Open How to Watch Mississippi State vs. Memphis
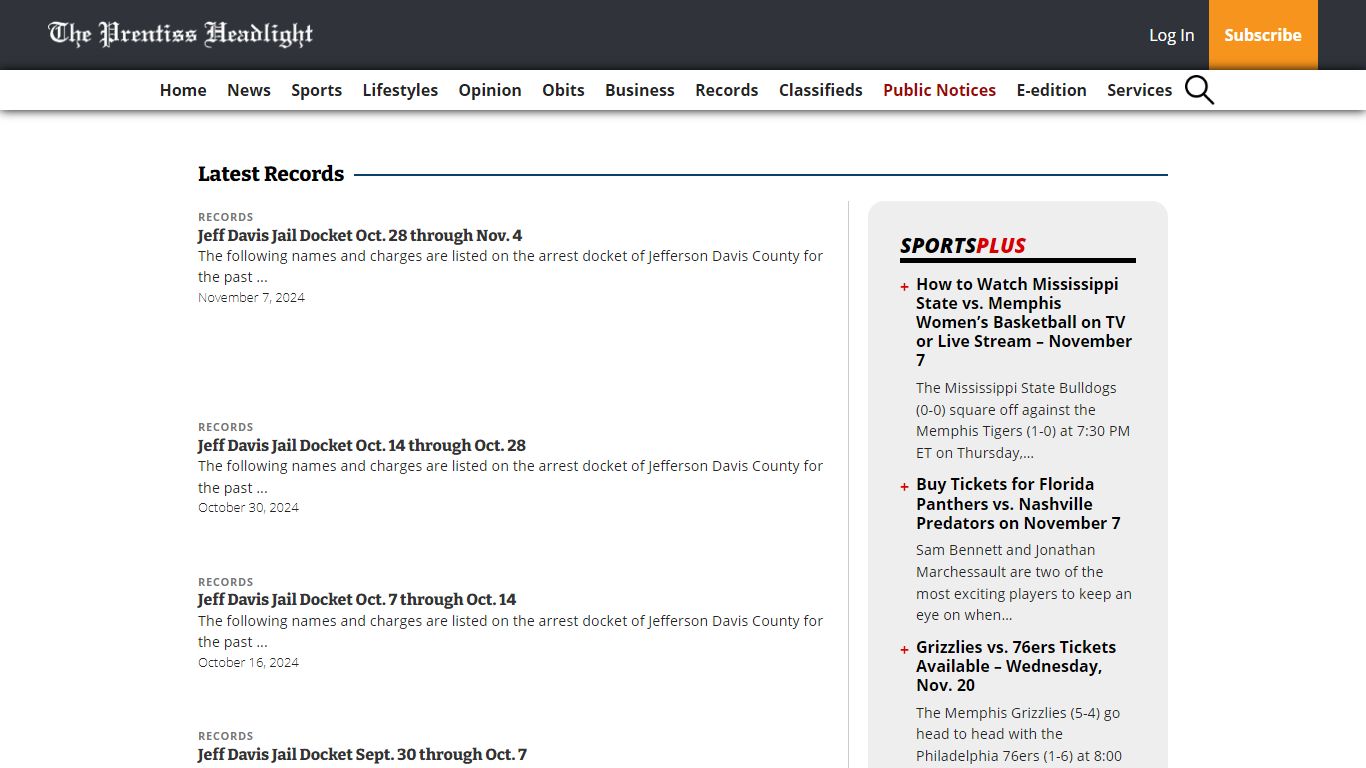The height and width of the screenshot is (768, 1366). click(1024, 322)
